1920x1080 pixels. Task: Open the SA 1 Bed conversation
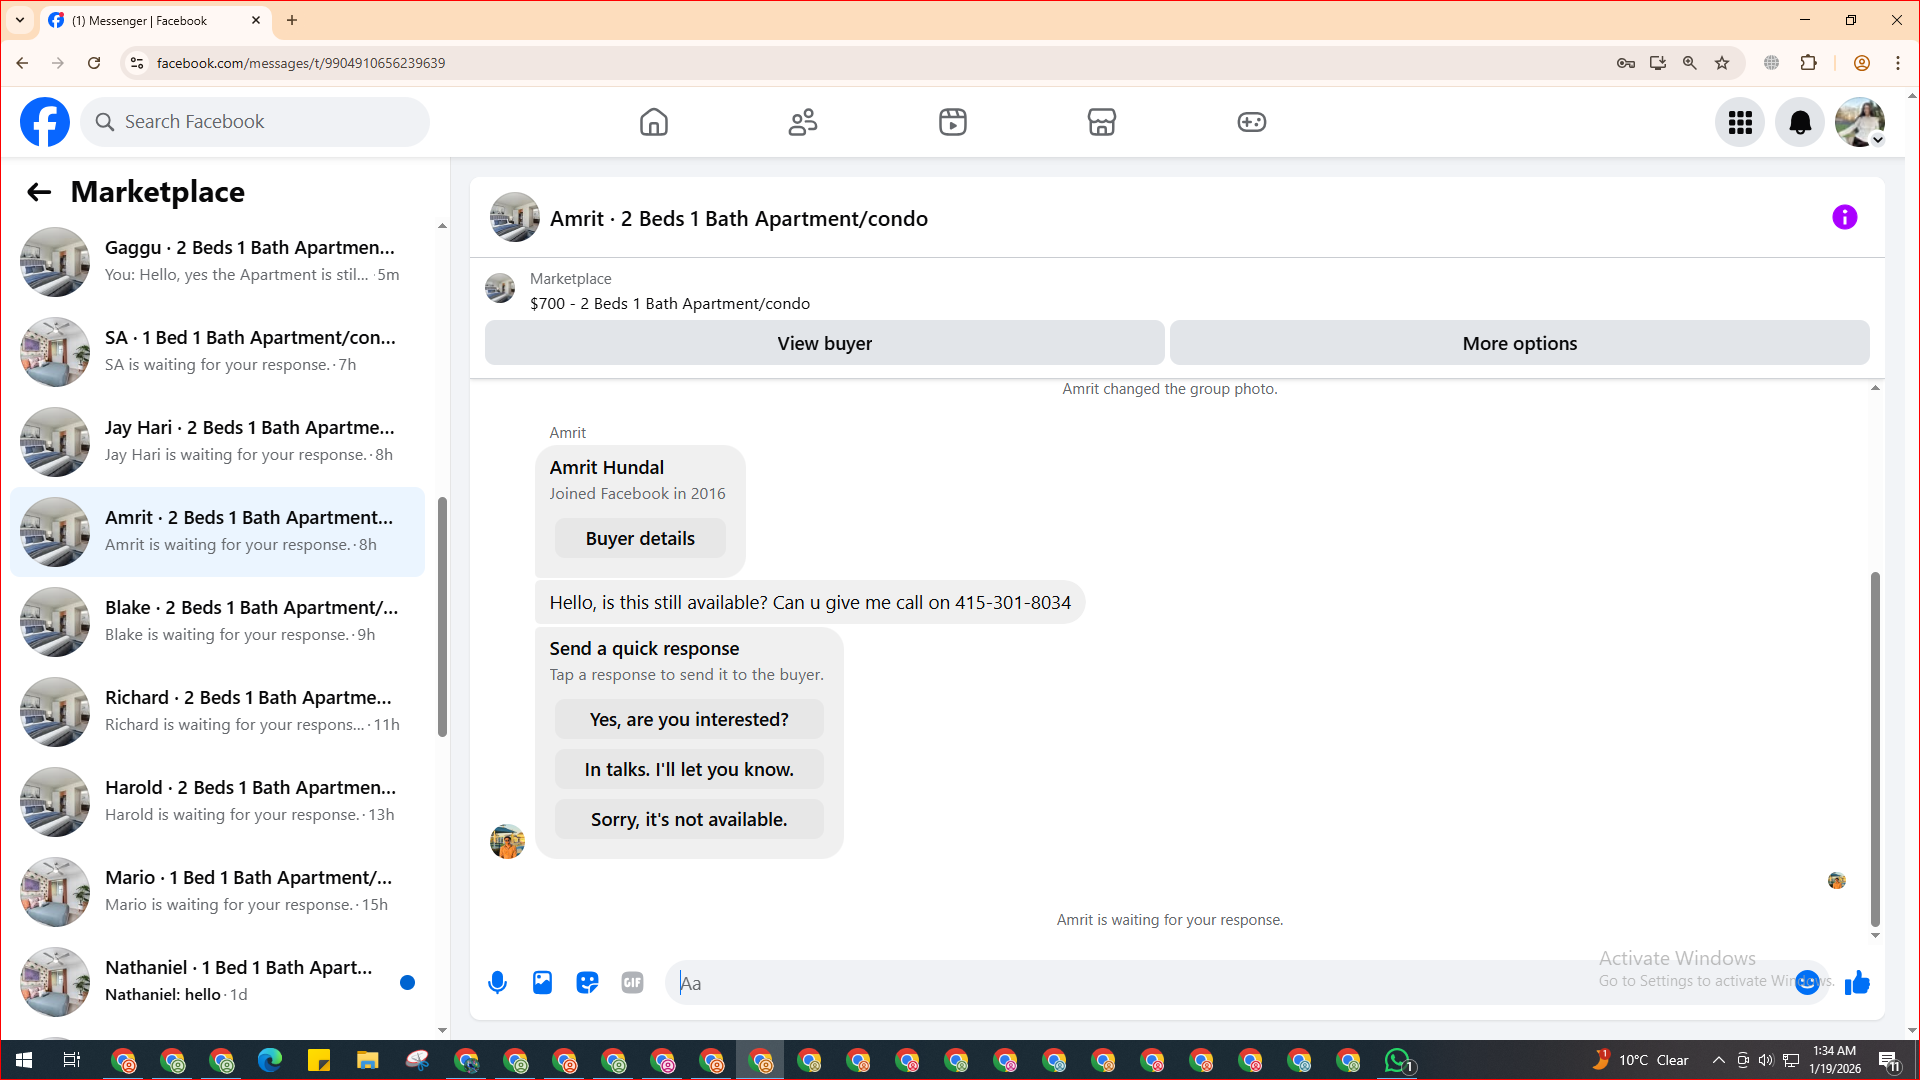tap(218, 352)
